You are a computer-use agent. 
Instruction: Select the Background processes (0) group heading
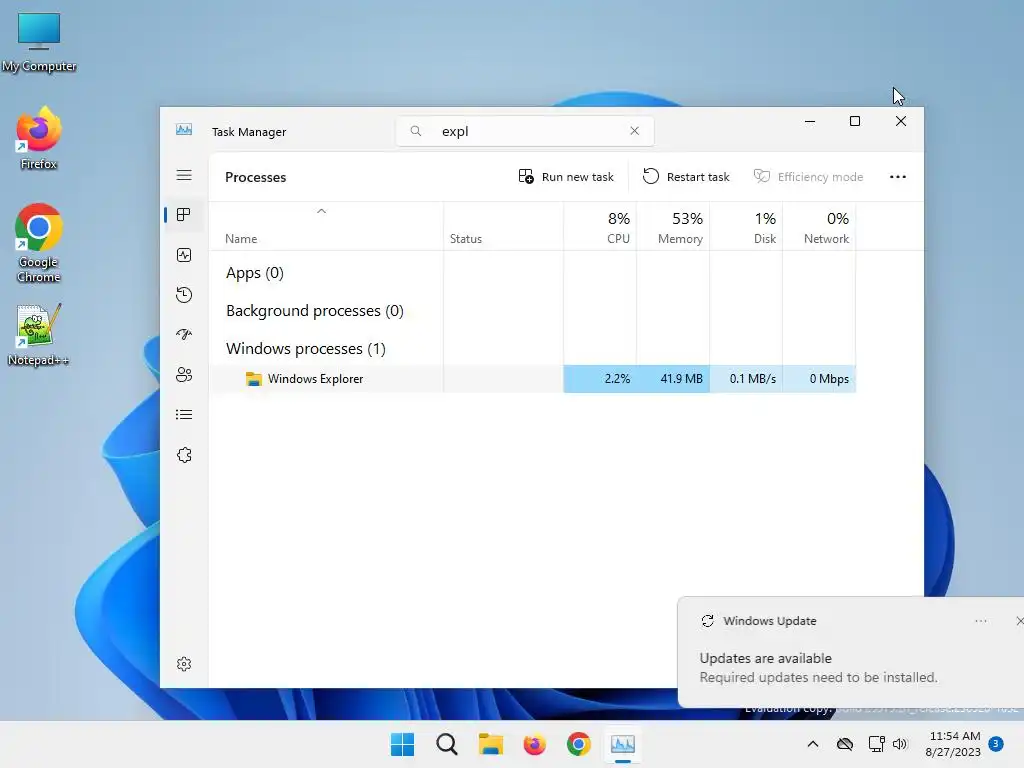coord(315,311)
